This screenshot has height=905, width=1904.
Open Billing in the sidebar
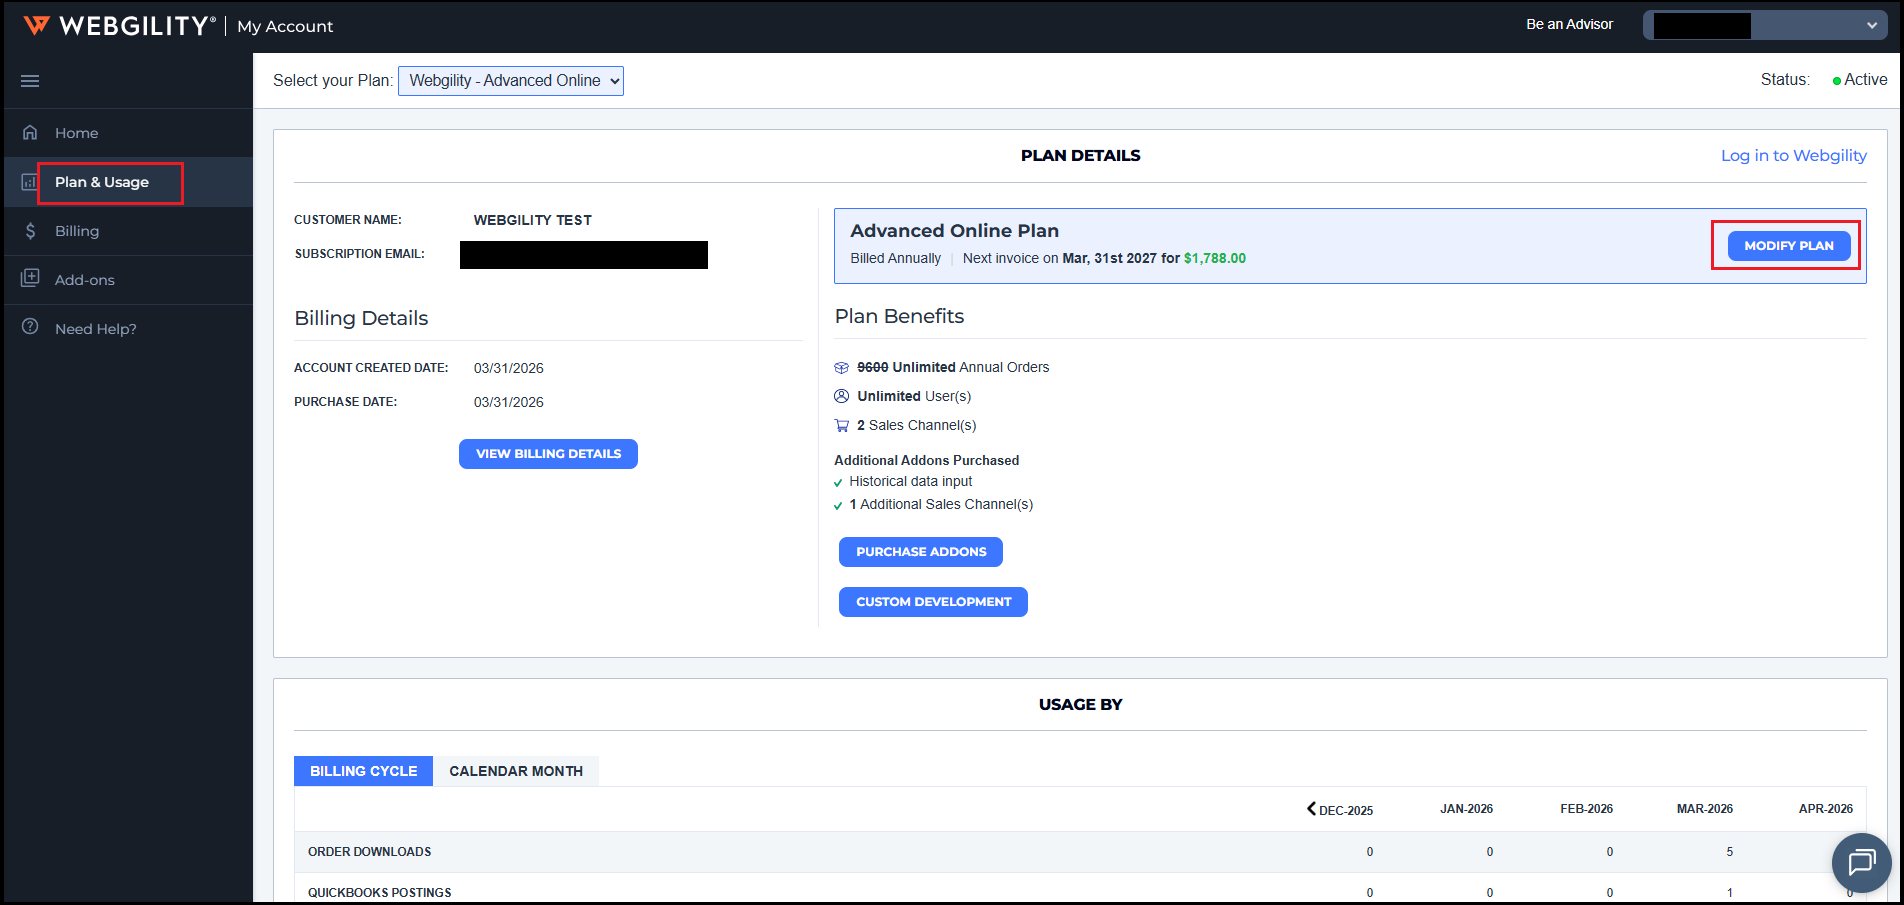[77, 231]
